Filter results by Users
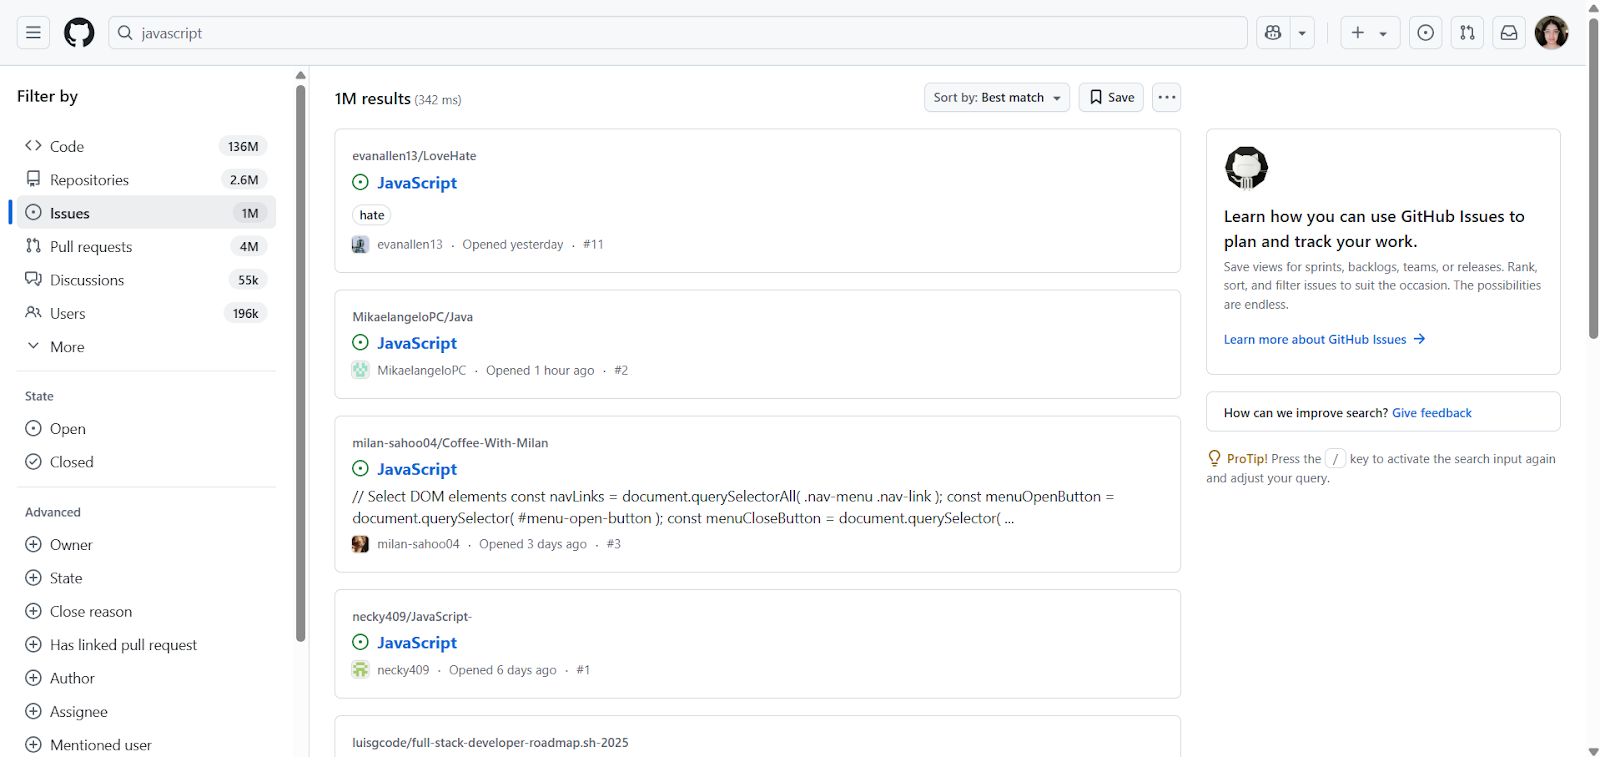Image resolution: width=1600 pixels, height=757 pixels. [x=146, y=313]
